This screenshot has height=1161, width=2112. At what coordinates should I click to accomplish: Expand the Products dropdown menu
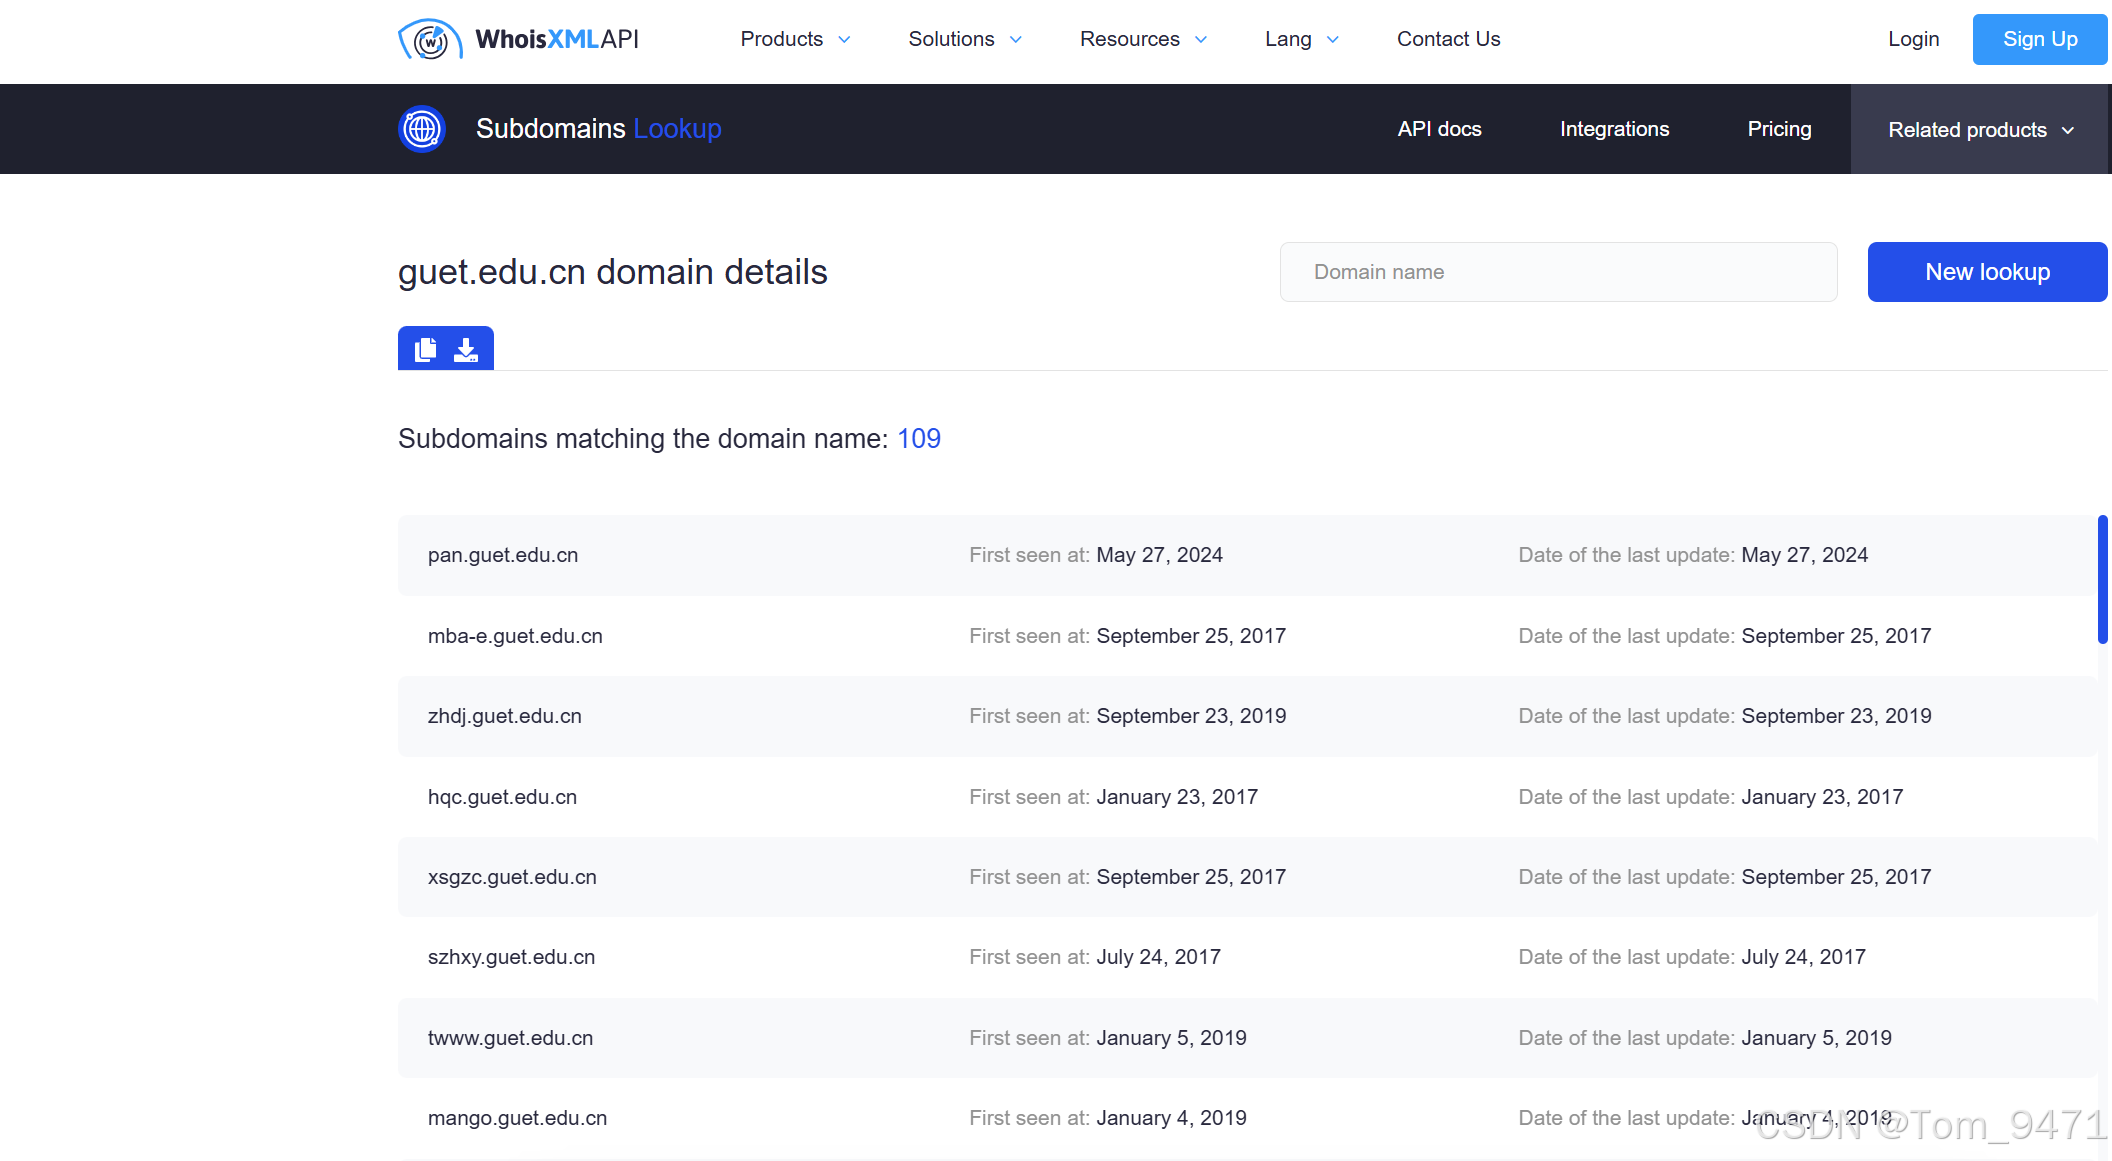[x=795, y=39]
